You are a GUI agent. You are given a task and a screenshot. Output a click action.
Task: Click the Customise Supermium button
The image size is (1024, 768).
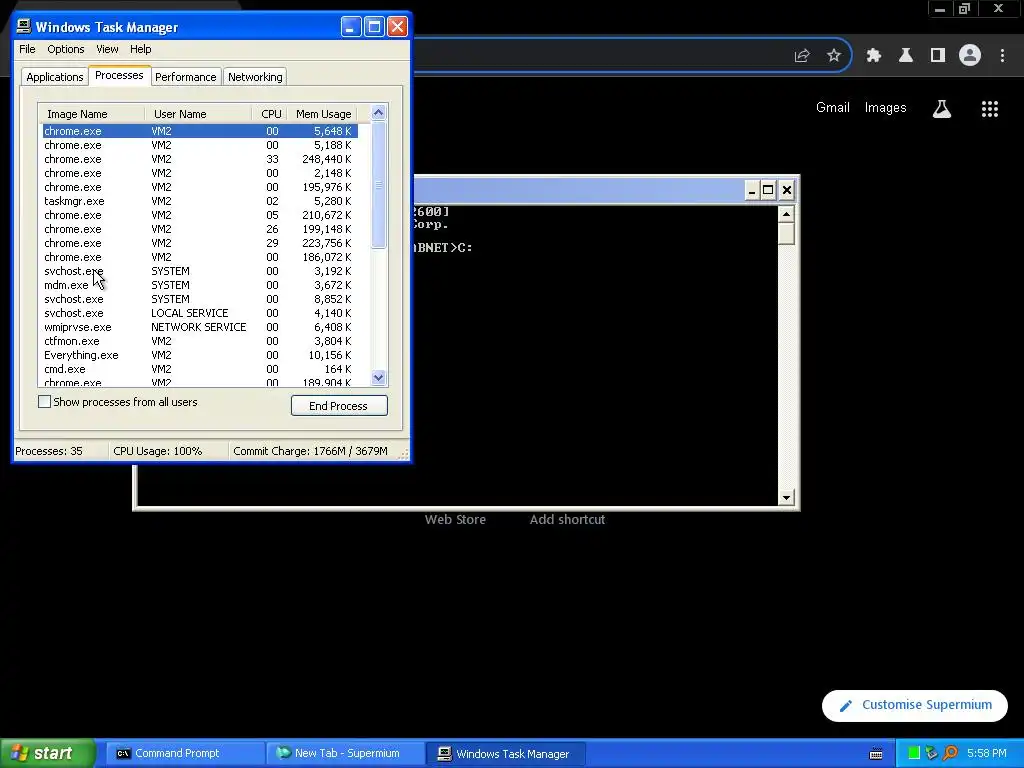(914, 705)
